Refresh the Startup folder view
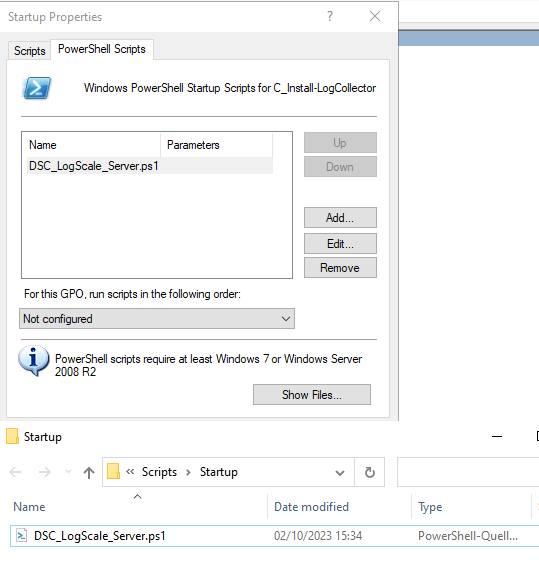This screenshot has width=539, height=576. click(370, 472)
